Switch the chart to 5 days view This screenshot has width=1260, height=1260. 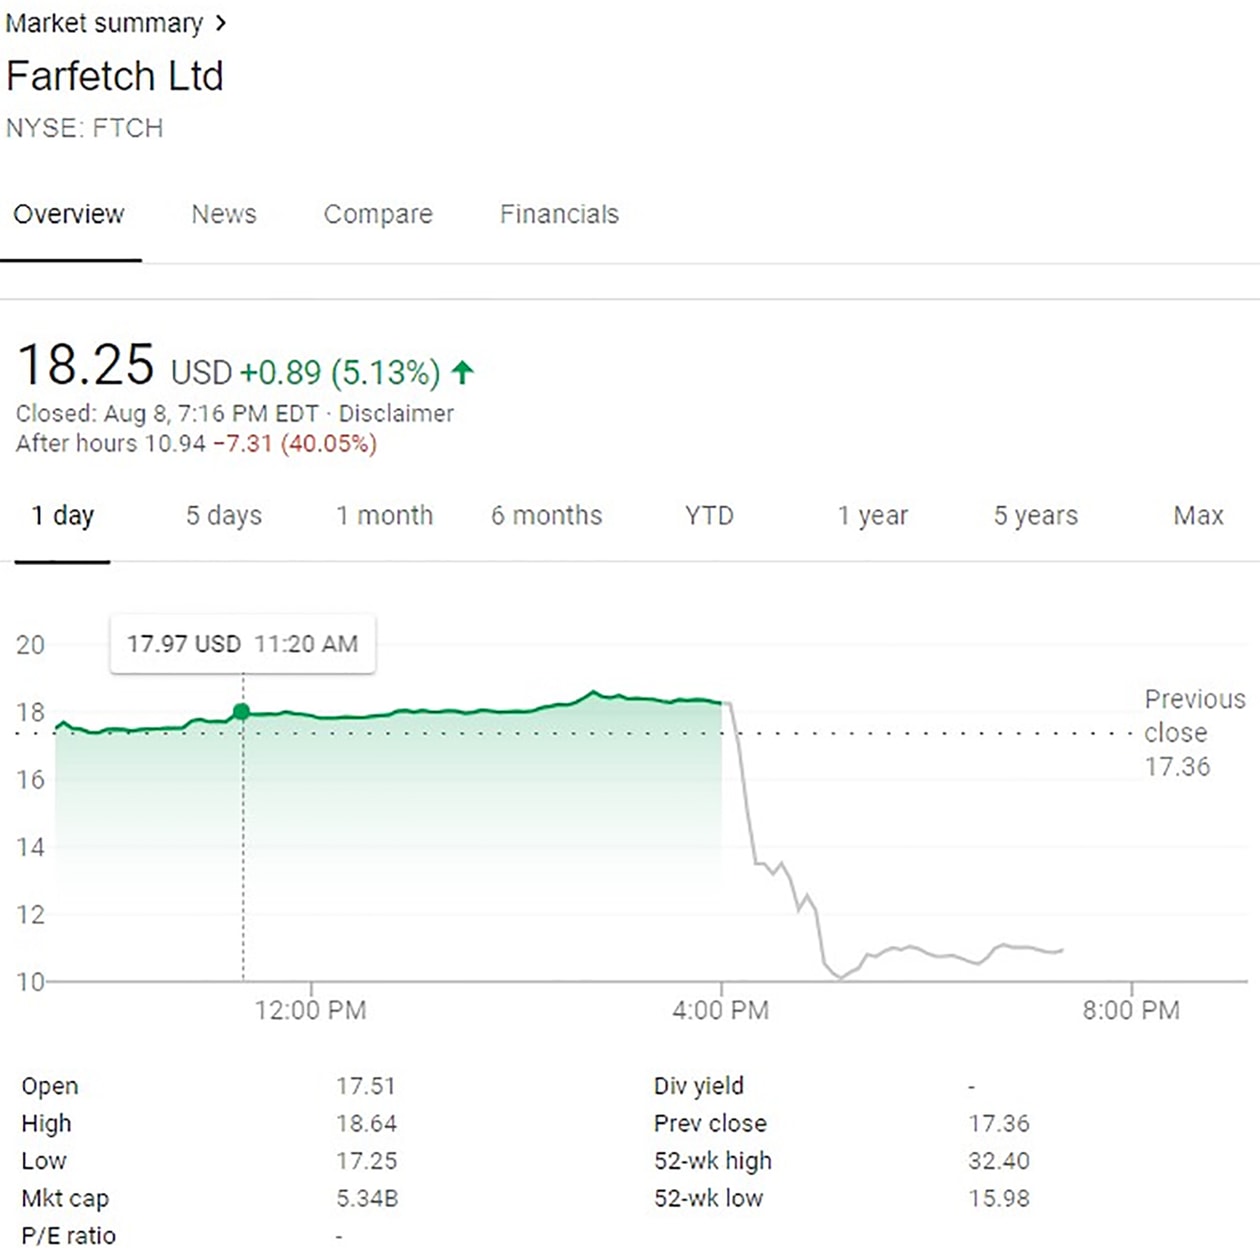222,516
